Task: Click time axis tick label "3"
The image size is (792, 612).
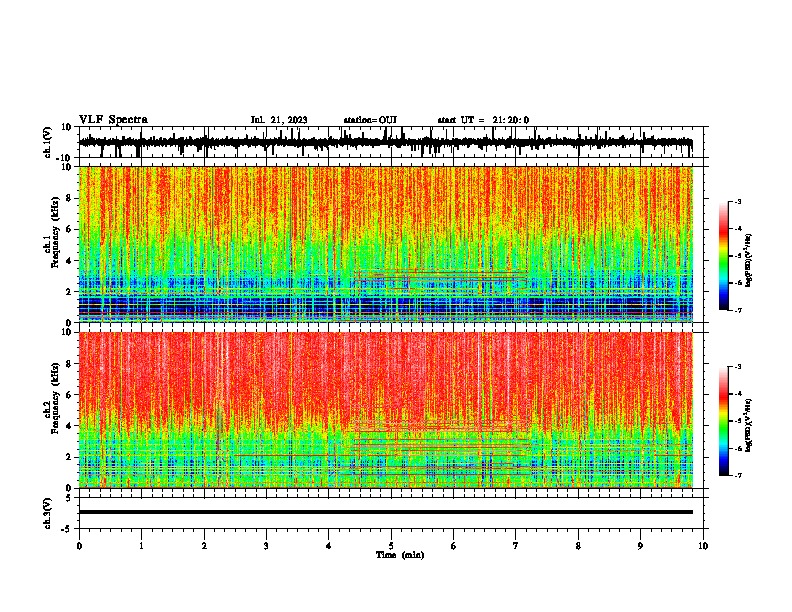Action: click(266, 546)
